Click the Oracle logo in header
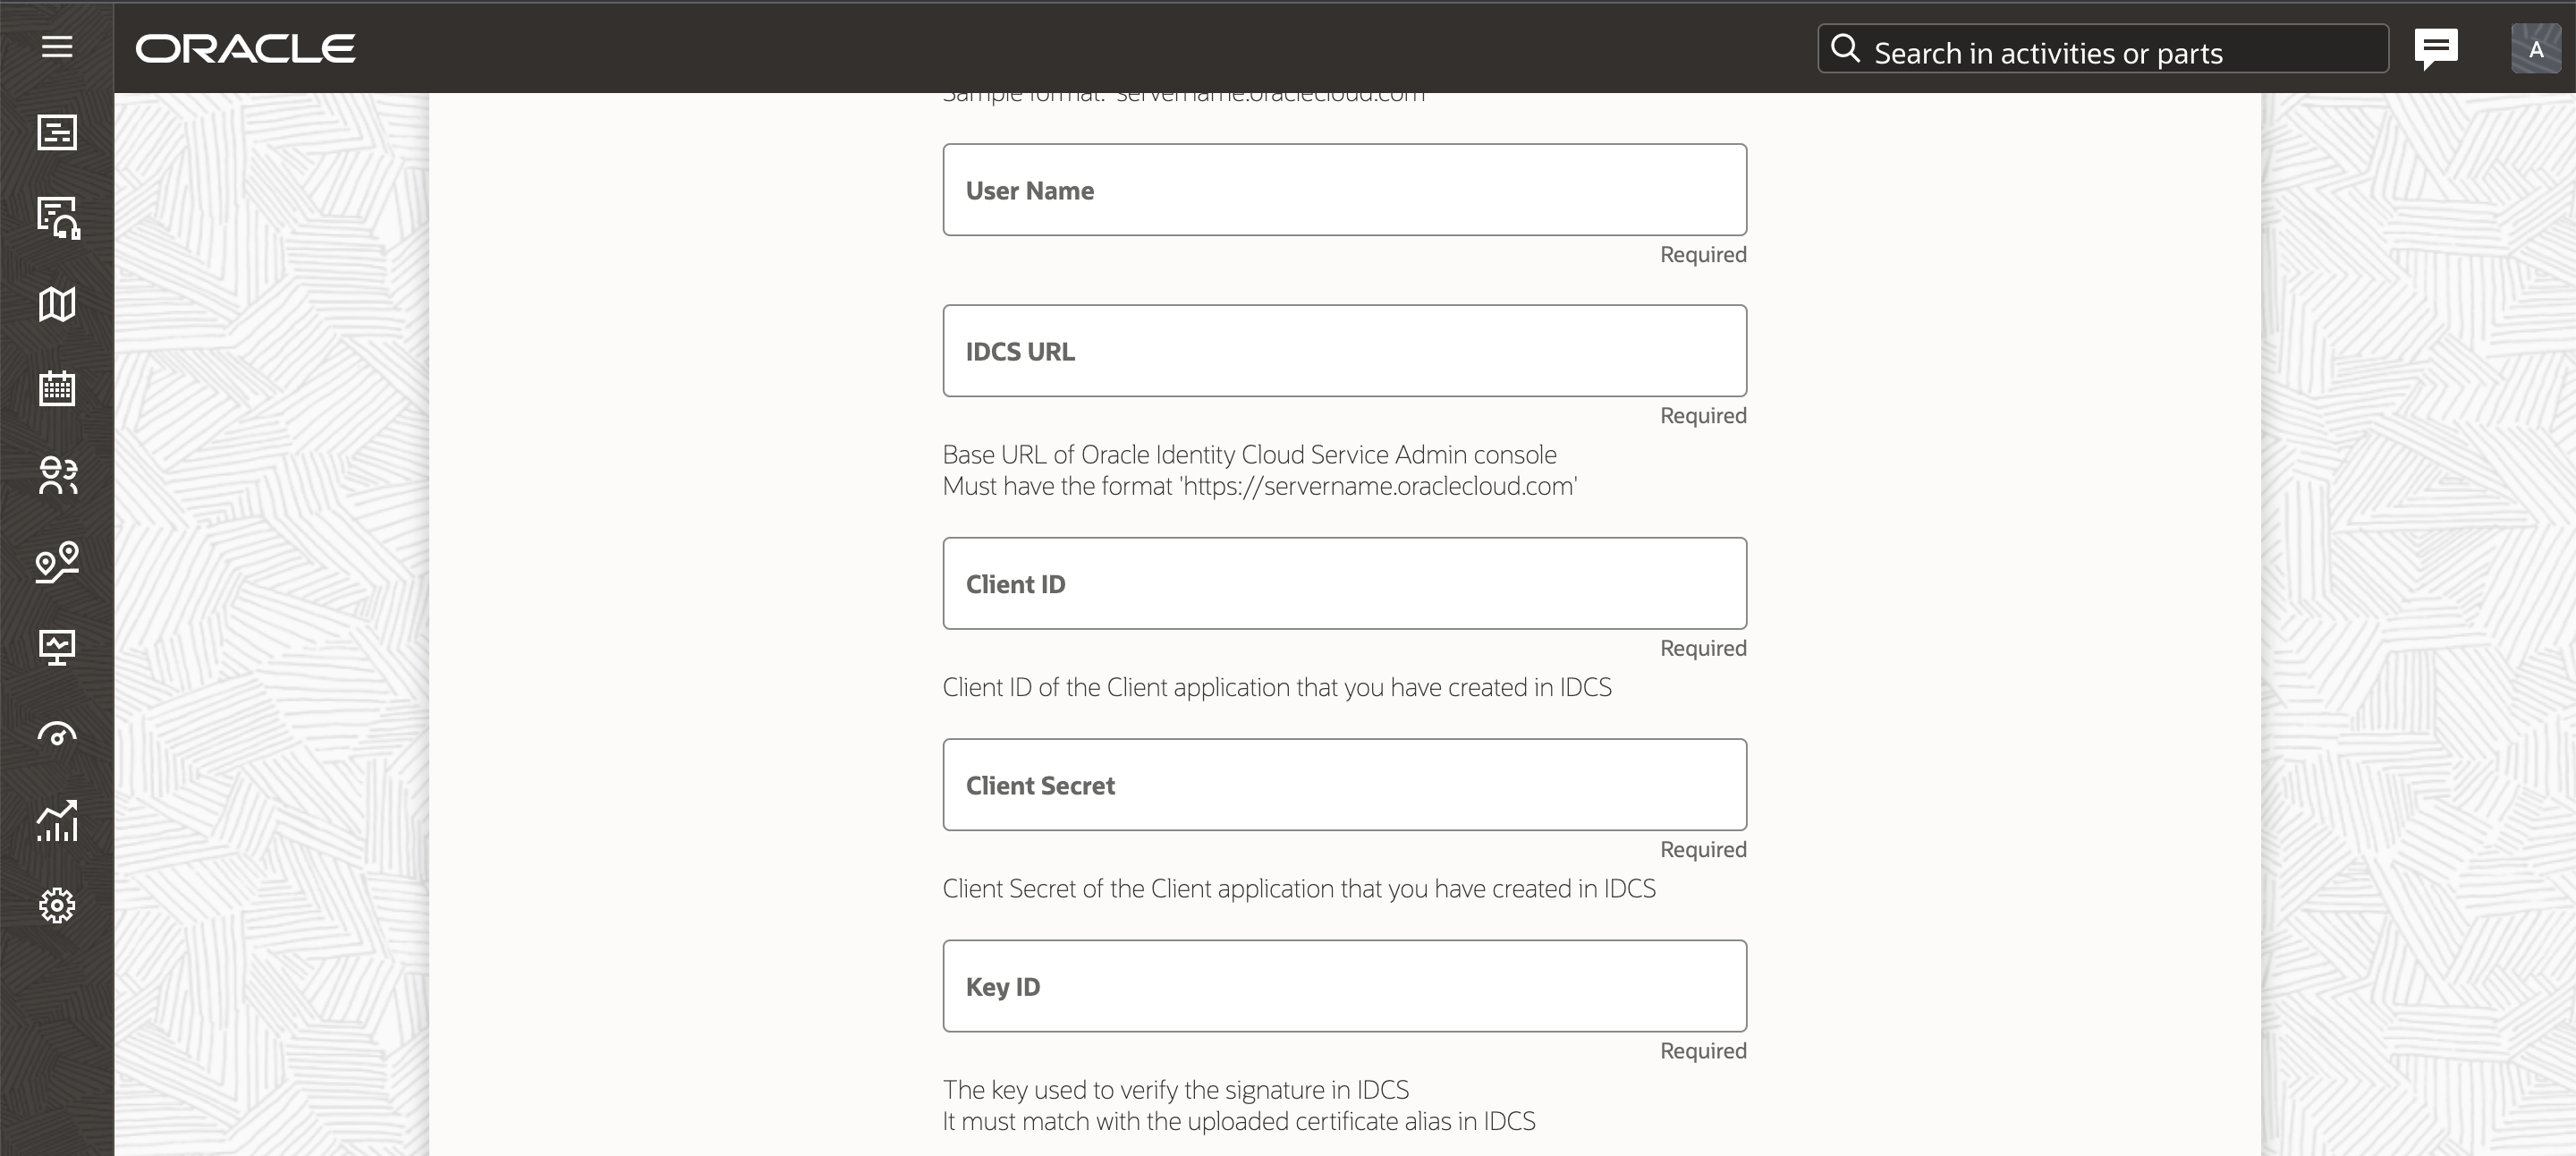The height and width of the screenshot is (1156, 2576). pos(245,46)
